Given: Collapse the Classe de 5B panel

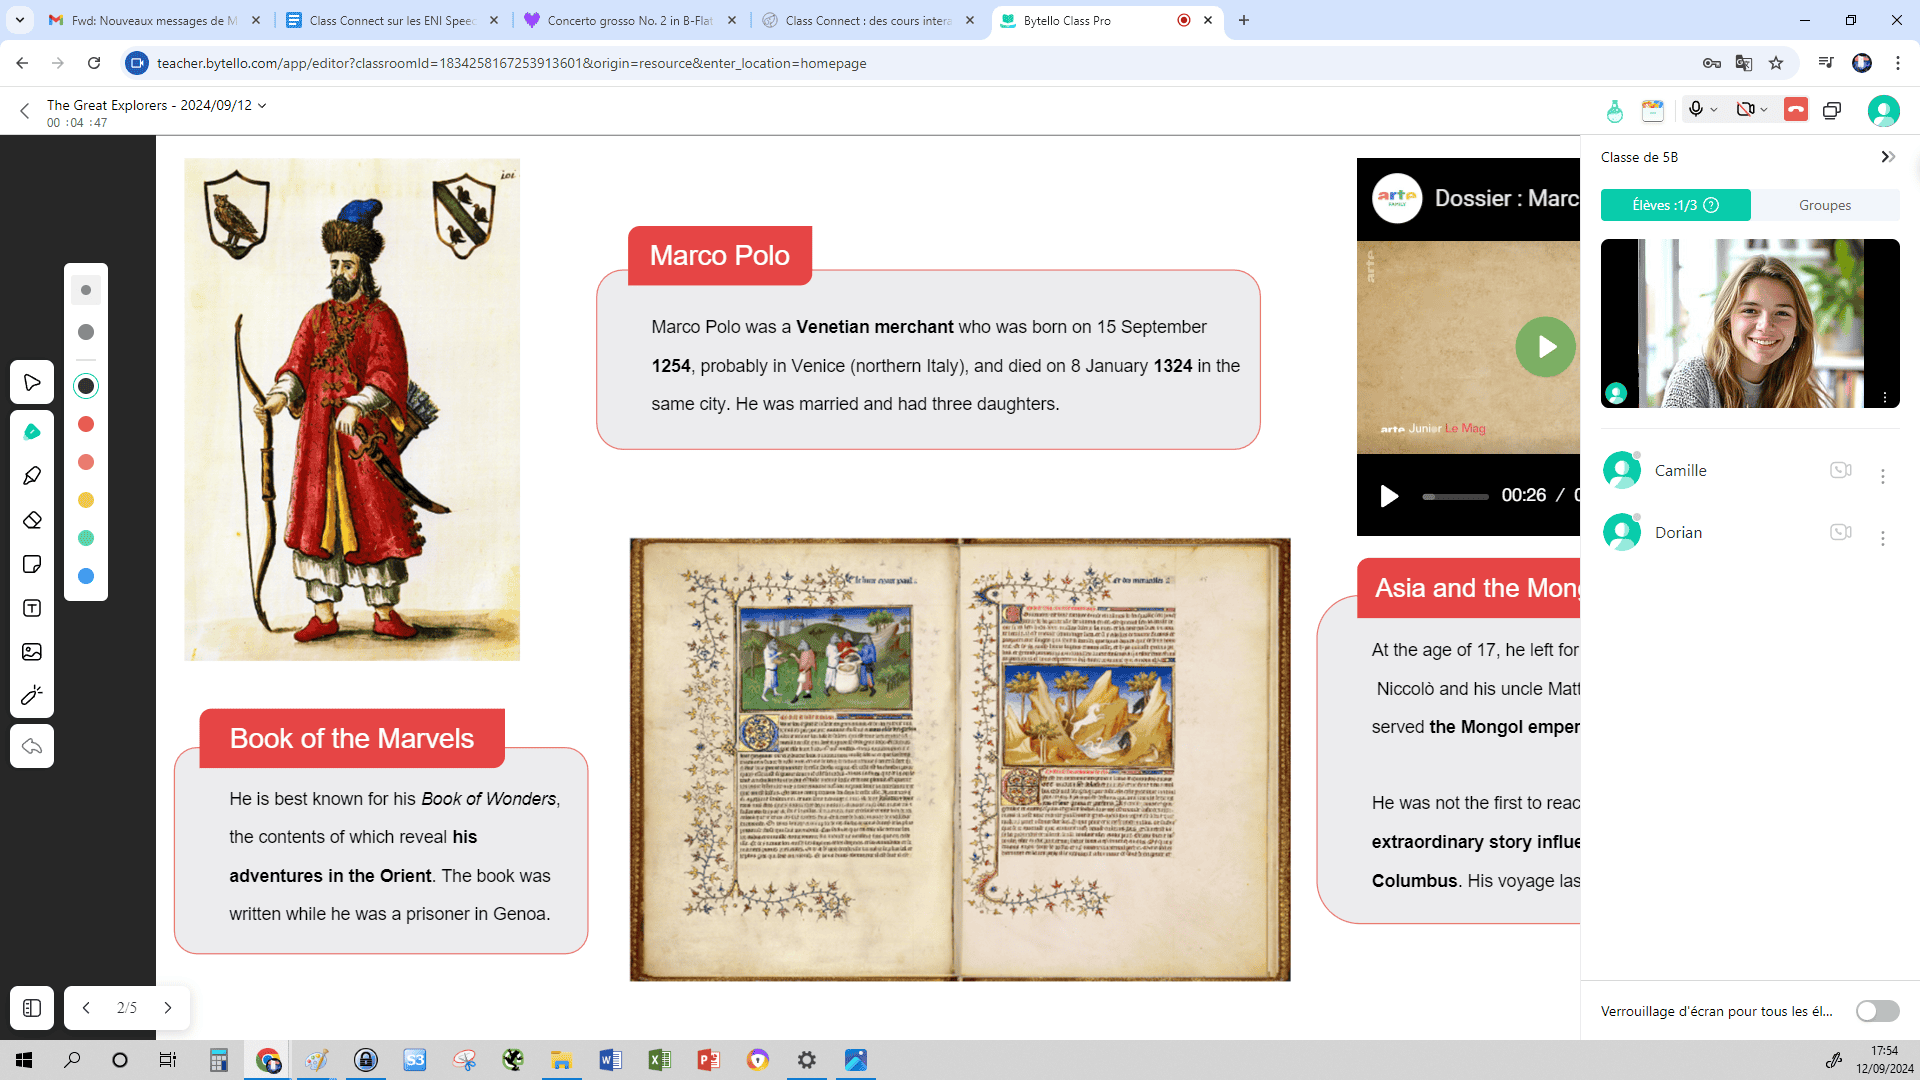Looking at the screenshot, I should click(1888, 157).
